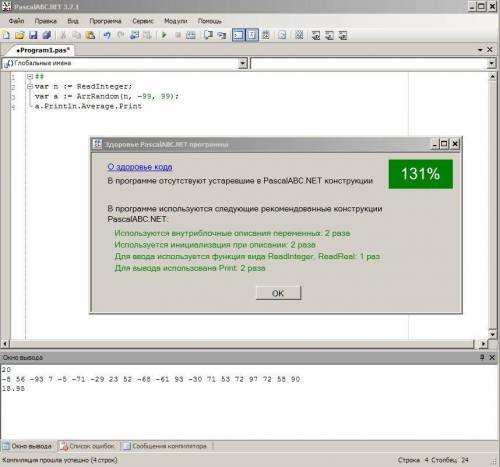This screenshot has width=500, height=467.
Task: Run the program with the green arrow
Action: tap(164, 35)
